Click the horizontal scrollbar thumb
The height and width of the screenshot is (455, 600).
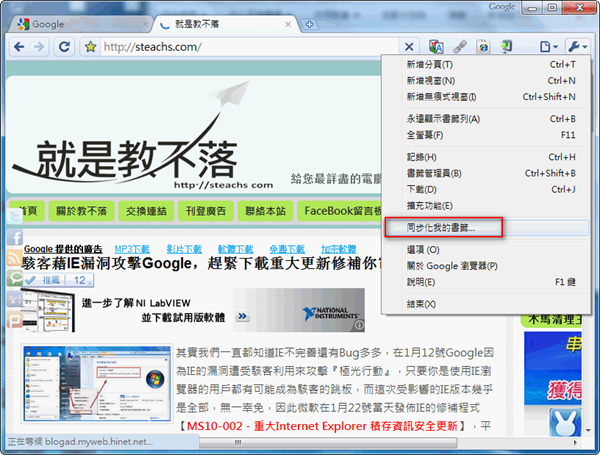click(328, 443)
